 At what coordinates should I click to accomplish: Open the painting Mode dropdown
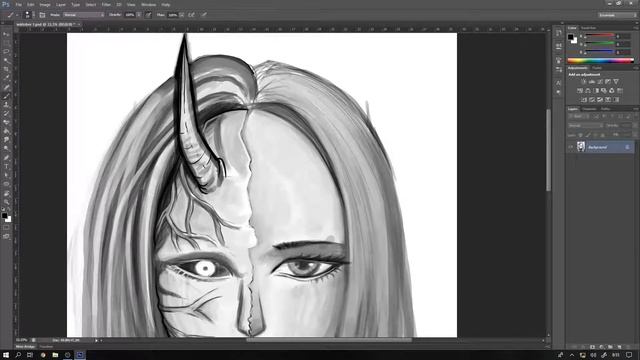(x=83, y=15)
